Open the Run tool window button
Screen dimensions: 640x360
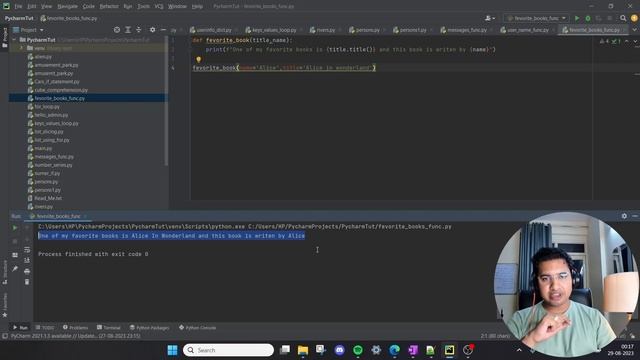pos(20,327)
